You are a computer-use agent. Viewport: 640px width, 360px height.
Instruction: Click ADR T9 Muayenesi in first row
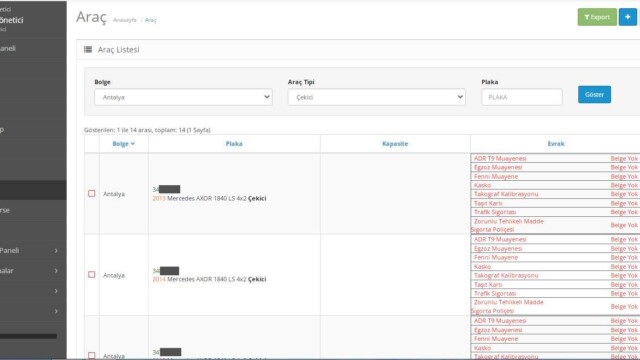(500, 158)
